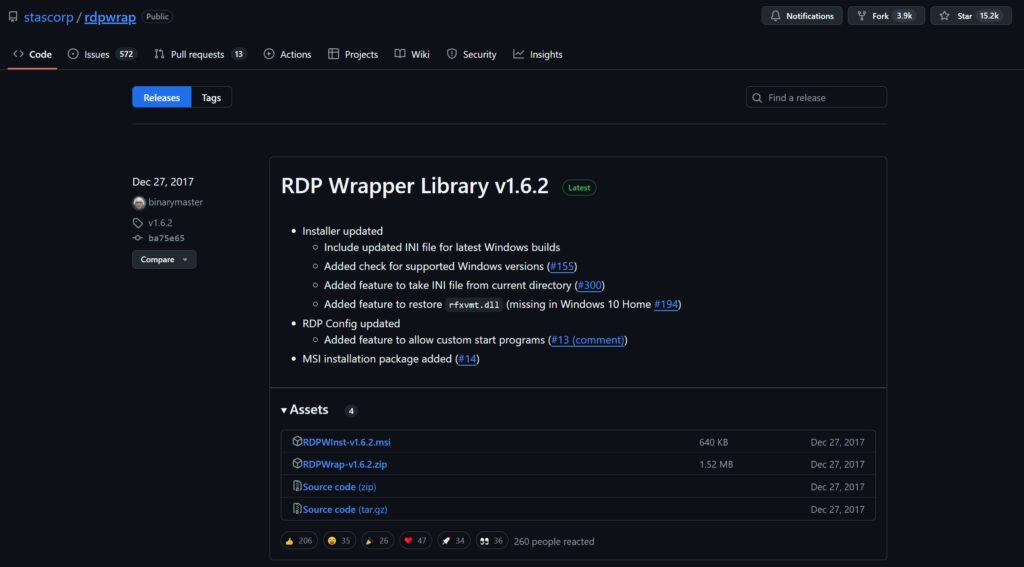Open the #13 (comment) link

click(588, 340)
